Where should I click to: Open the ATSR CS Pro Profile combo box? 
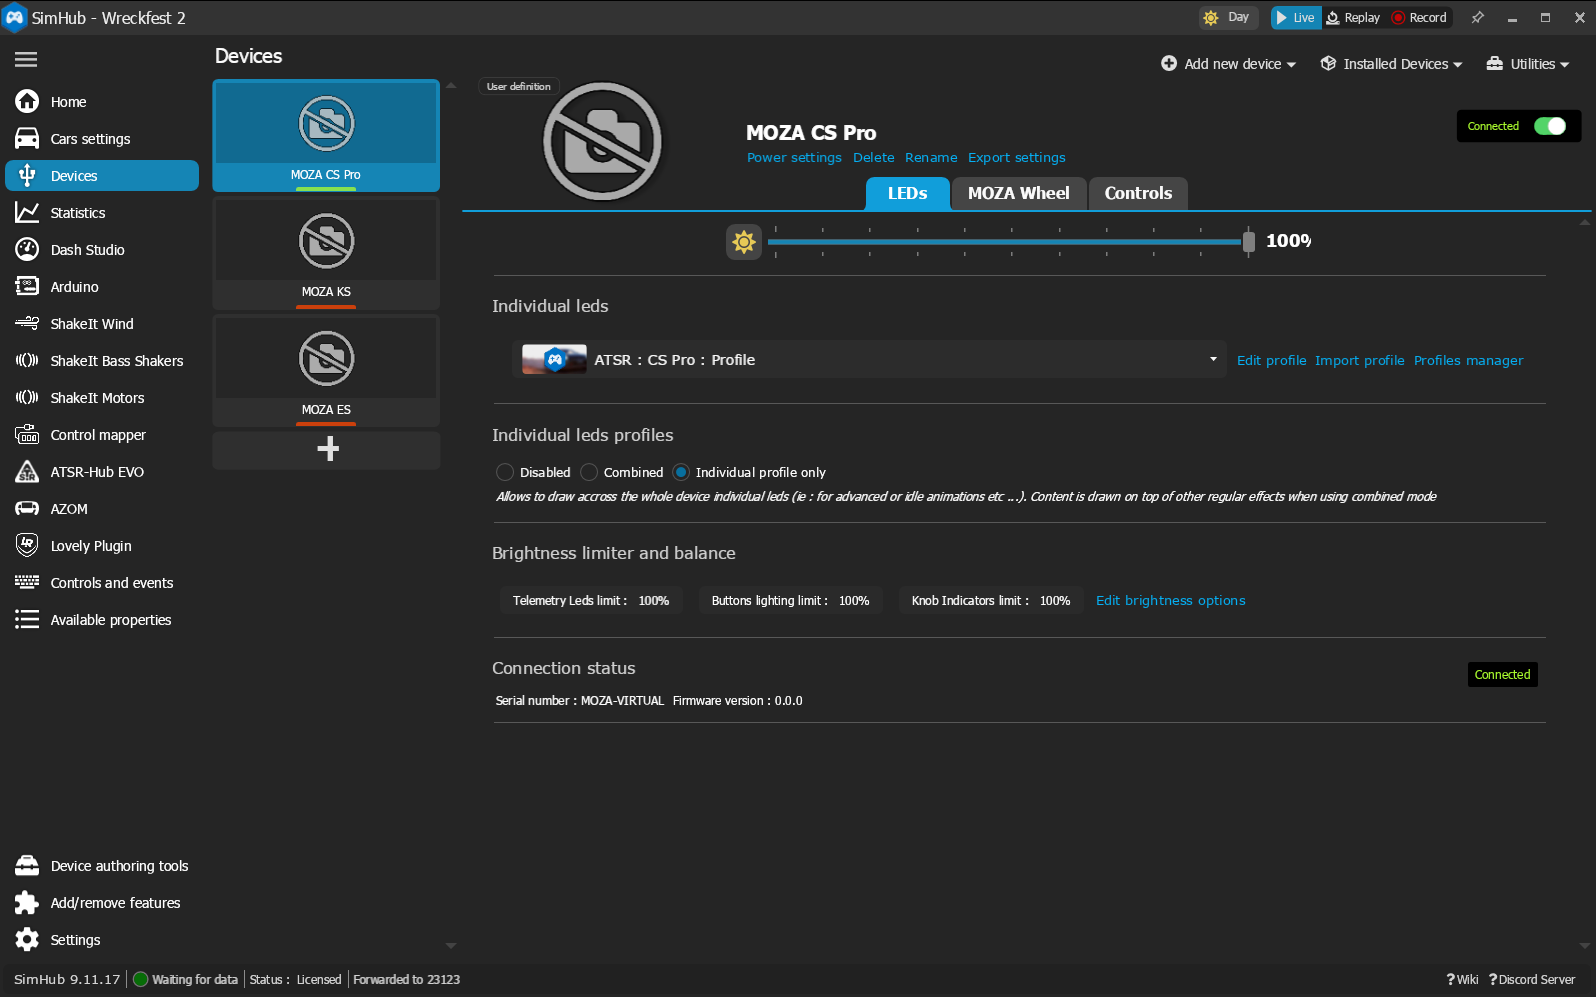(870, 360)
